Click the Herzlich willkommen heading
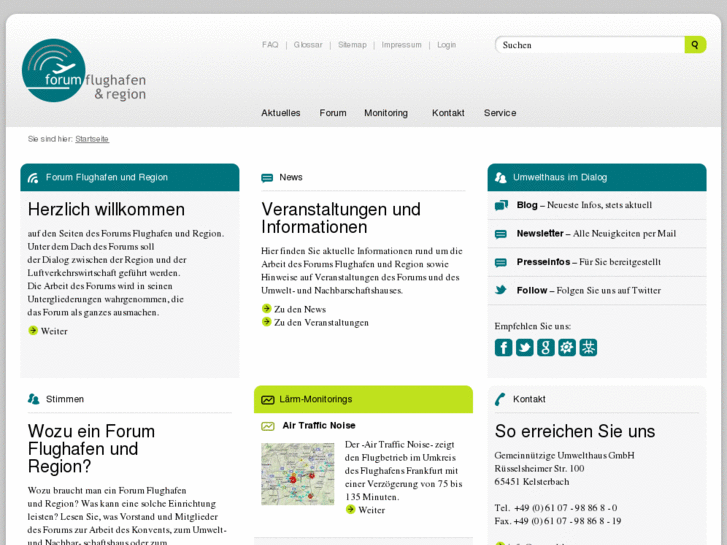Screen dimensions: 727x545 106,209
